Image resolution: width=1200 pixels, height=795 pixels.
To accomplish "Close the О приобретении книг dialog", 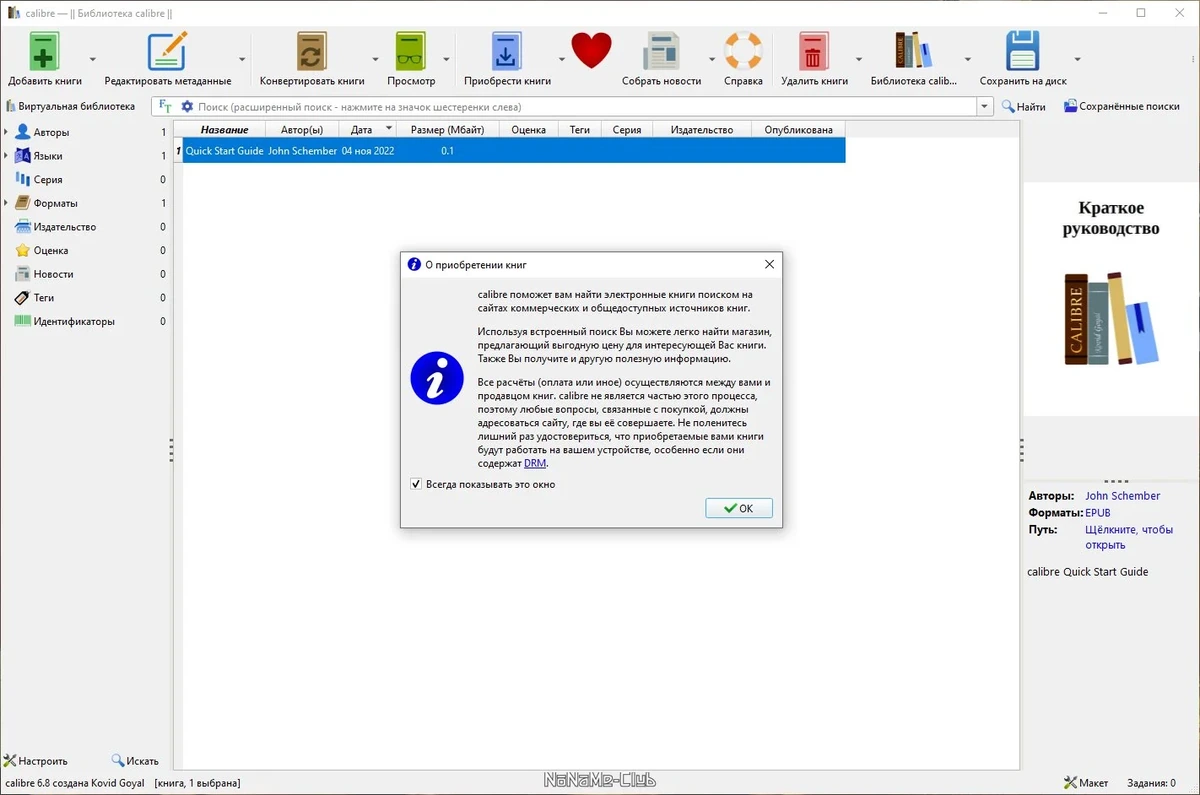I will [769, 265].
